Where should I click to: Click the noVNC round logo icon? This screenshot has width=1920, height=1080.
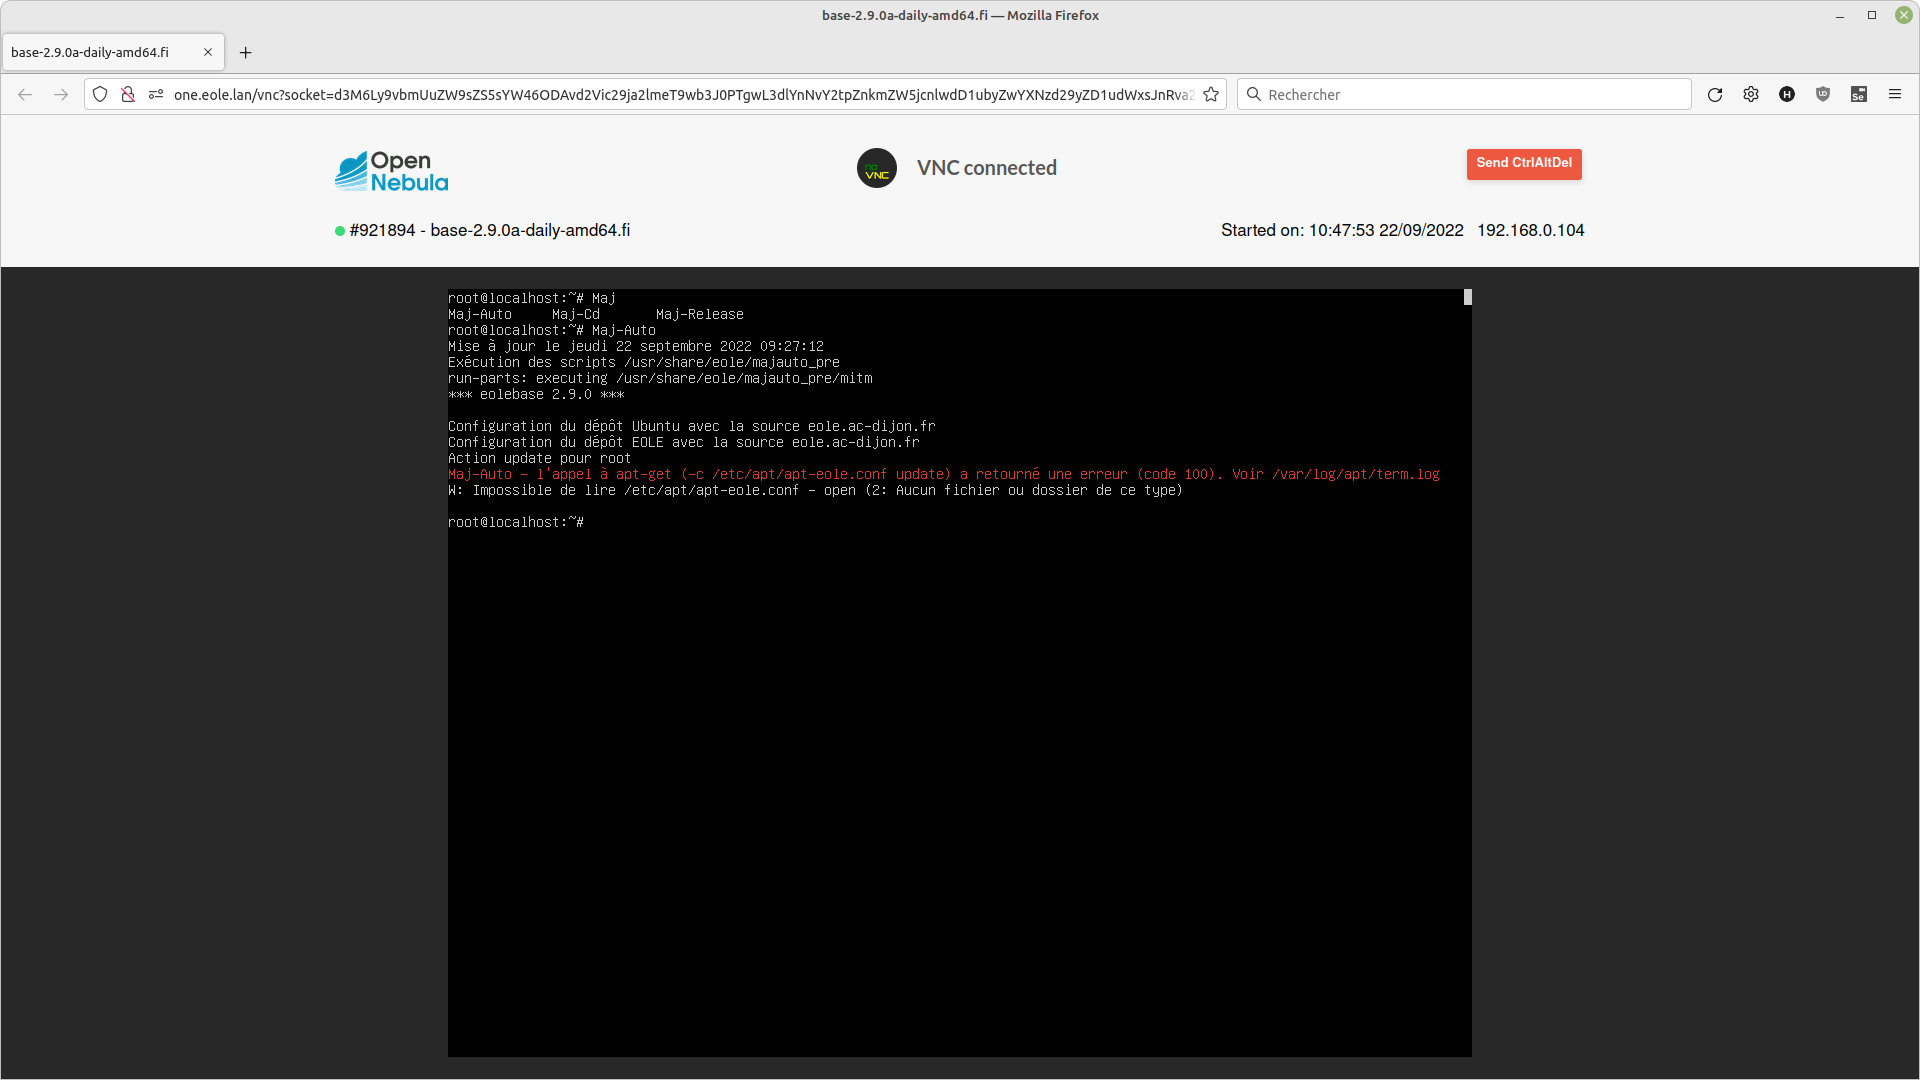coord(876,169)
